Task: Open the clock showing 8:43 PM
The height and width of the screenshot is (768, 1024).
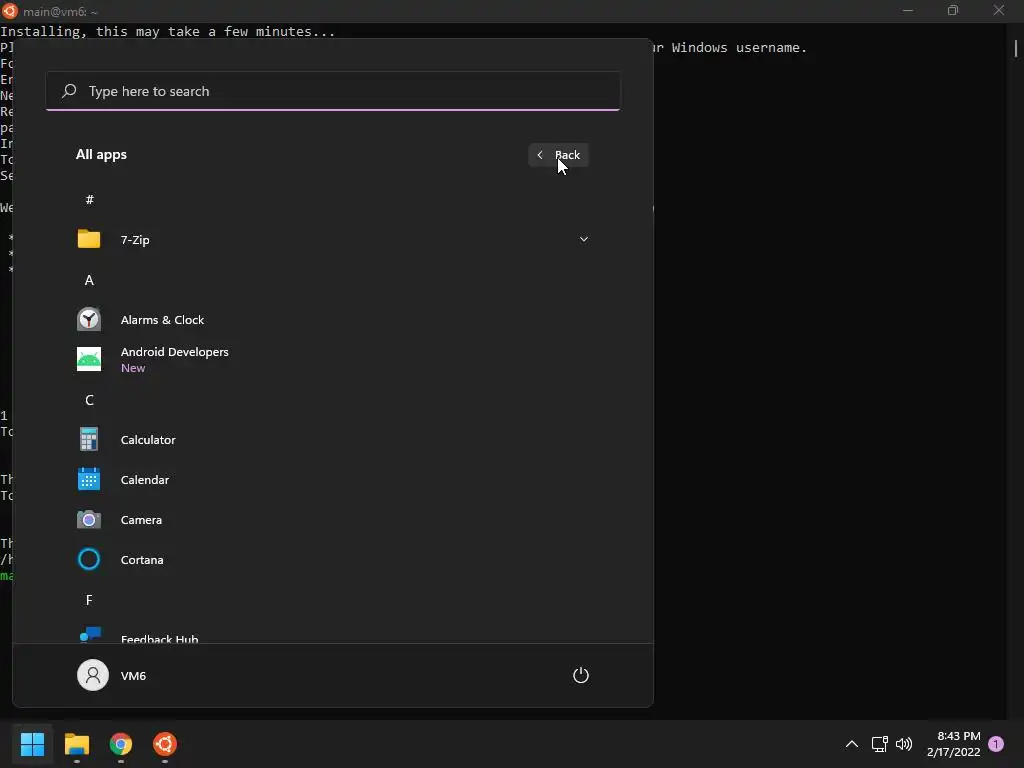Action: [x=953, y=744]
